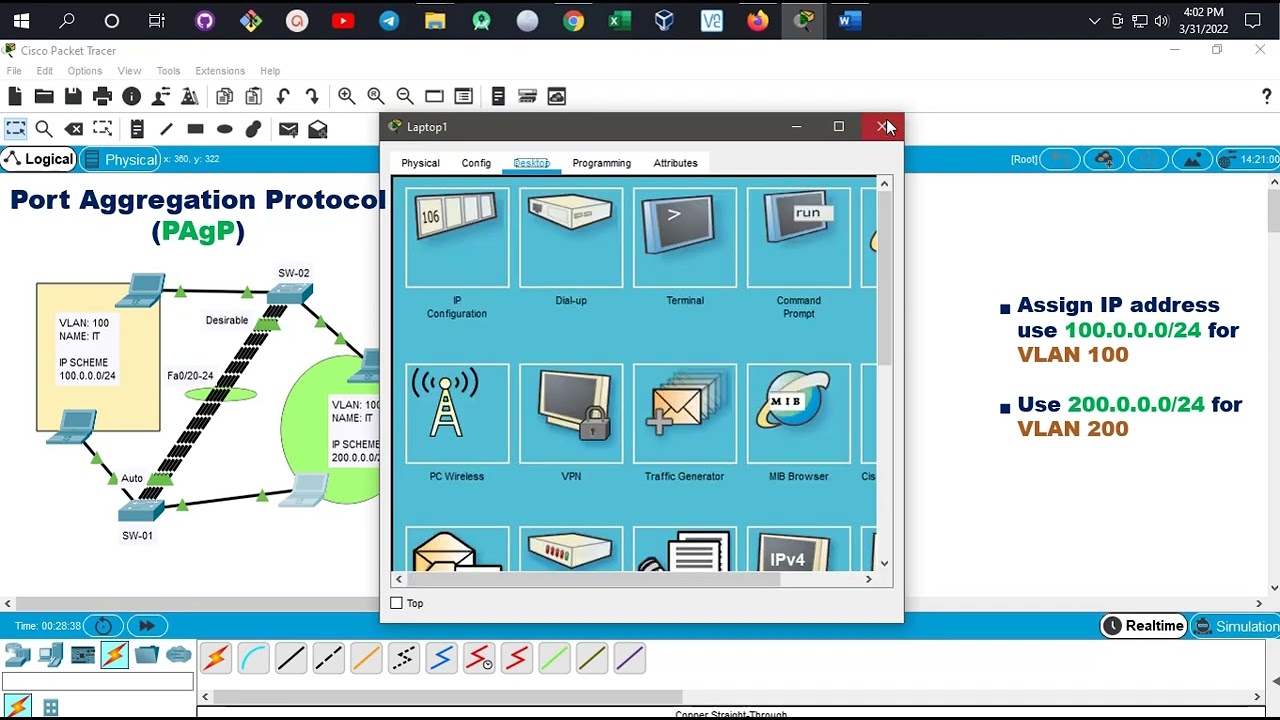Select the Network Devices category

18,655
